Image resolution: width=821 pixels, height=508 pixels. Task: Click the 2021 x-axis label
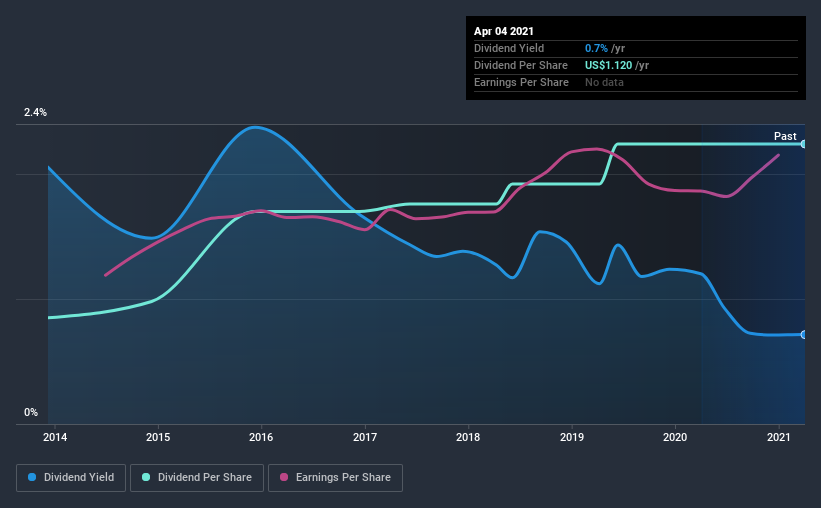(x=779, y=437)
